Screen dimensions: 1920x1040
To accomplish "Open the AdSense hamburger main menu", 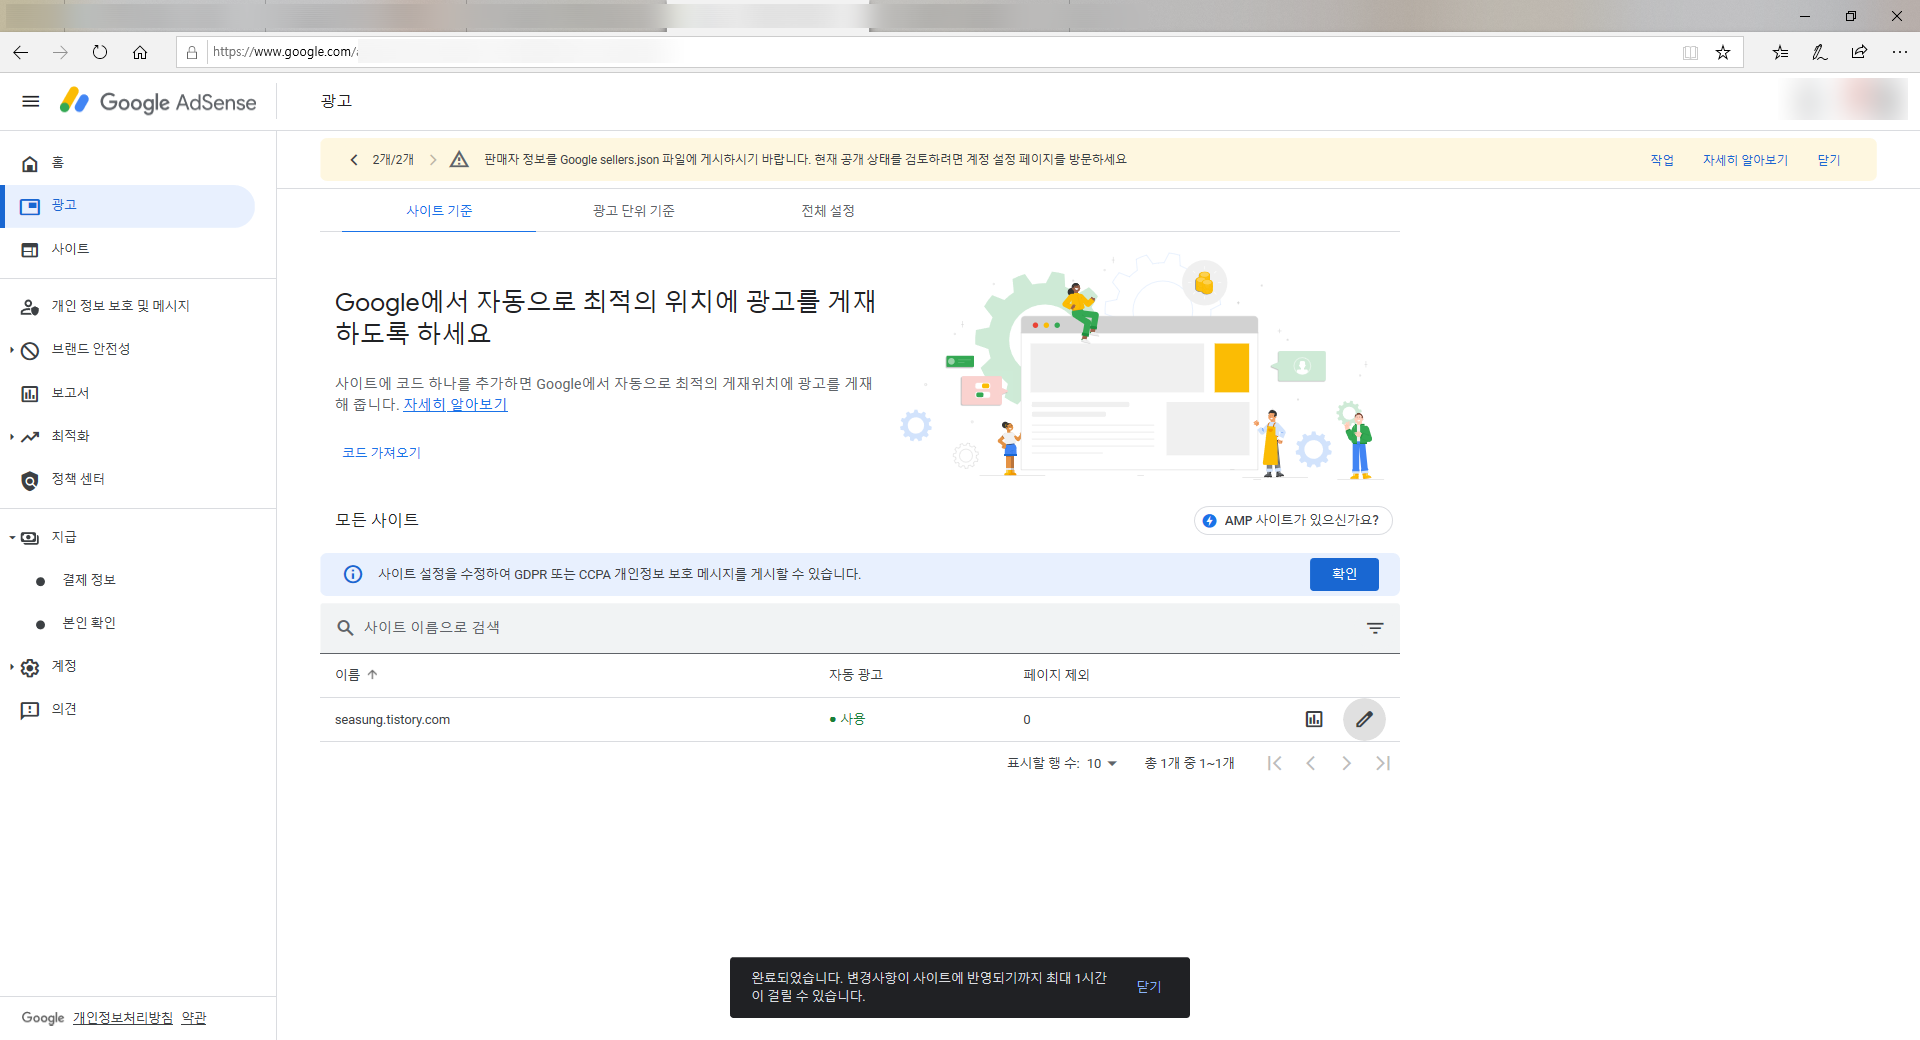I will [31, 101].
